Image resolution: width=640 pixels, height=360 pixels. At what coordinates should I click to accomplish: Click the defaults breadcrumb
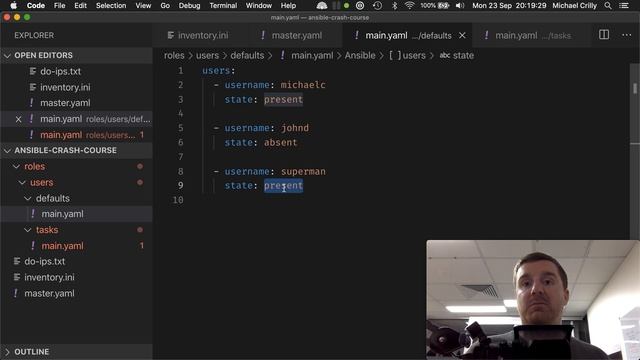click(247, 56)
